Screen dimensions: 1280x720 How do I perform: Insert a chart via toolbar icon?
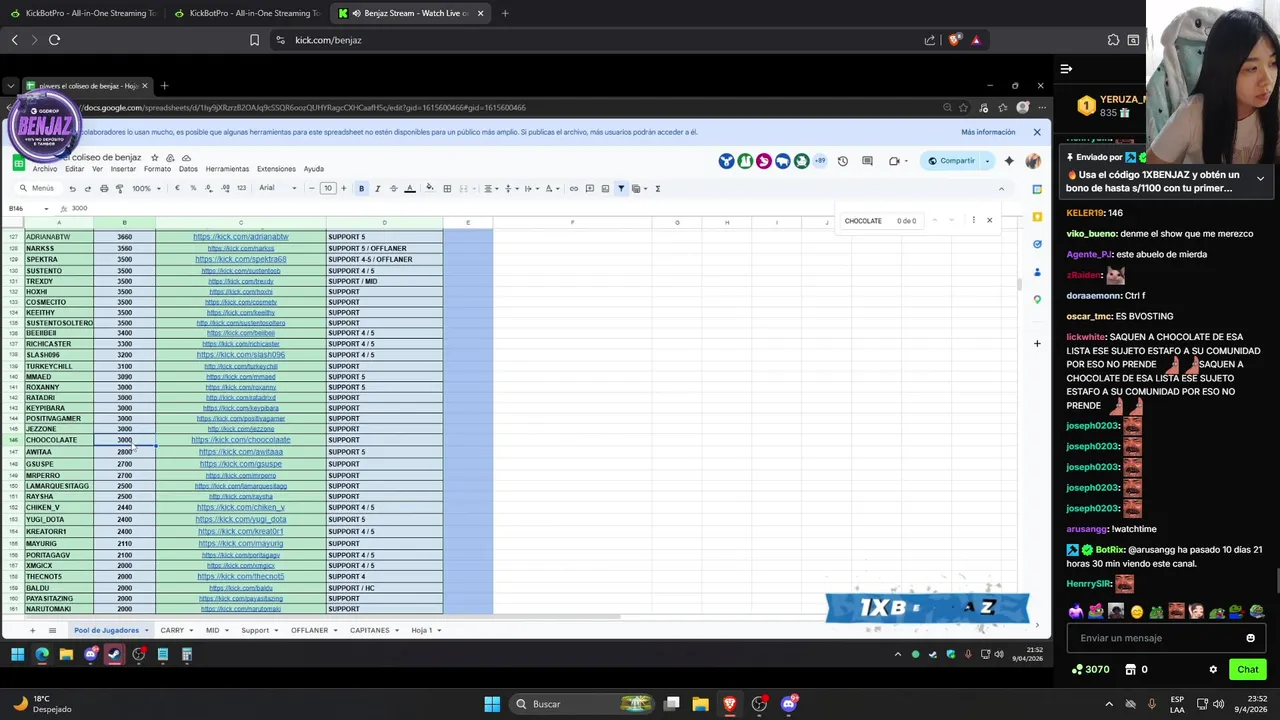pyautogui.click(x=605, y=188)
